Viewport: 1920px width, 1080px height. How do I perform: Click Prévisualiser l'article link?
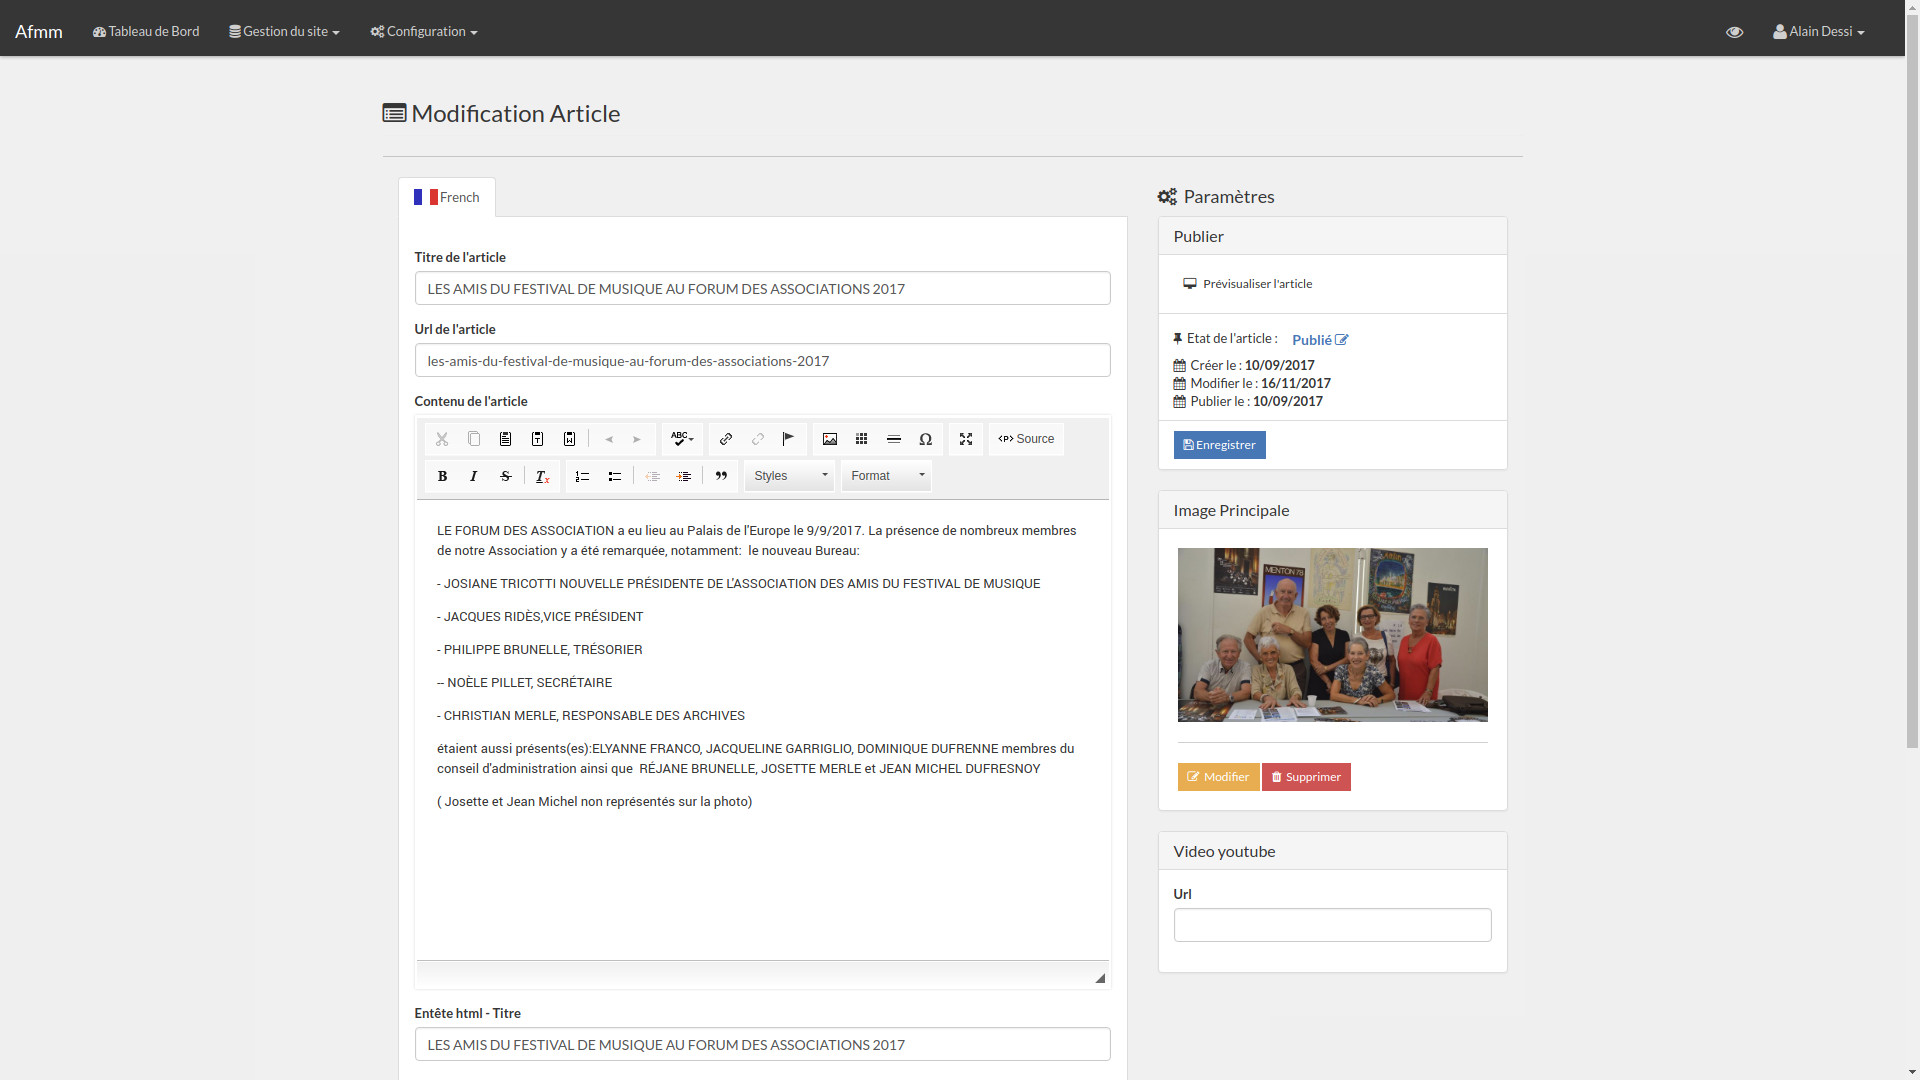click(1247, 284)
